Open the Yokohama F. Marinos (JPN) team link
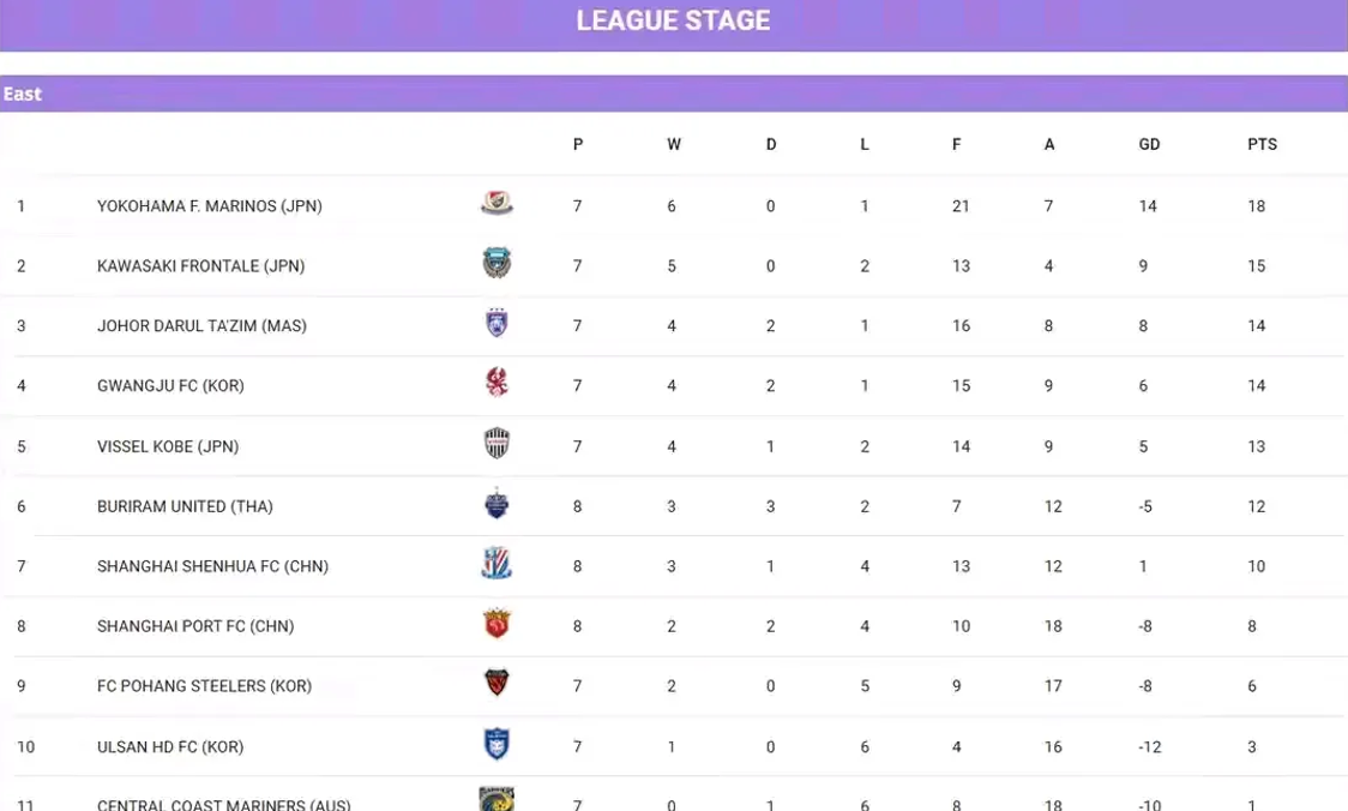Viewport: 1348px width, 811px height. (x=209, y=206)
